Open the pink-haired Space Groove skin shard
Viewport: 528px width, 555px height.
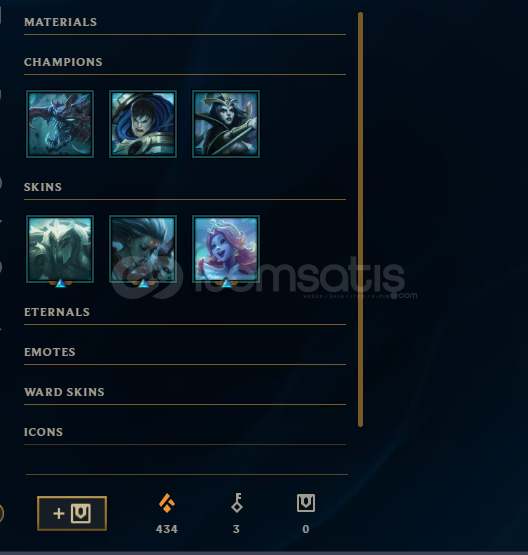click(x=226, y=249)
